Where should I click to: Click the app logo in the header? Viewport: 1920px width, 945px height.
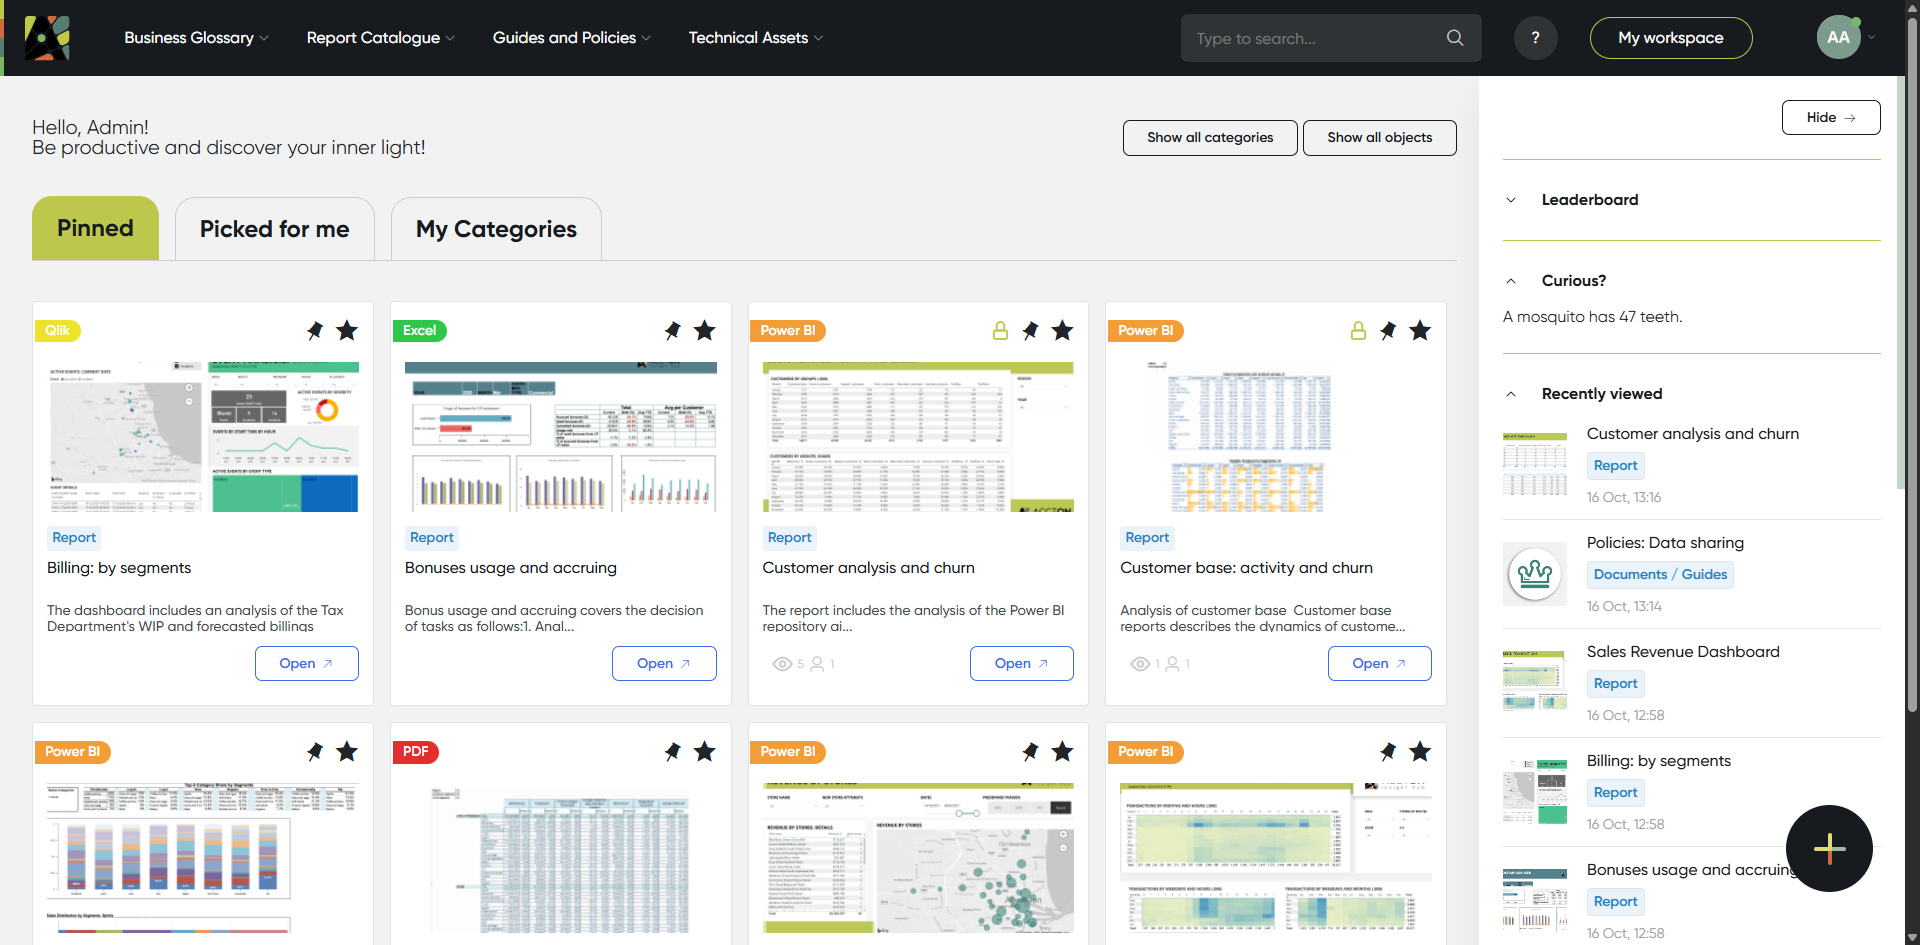tap(47, 38)
